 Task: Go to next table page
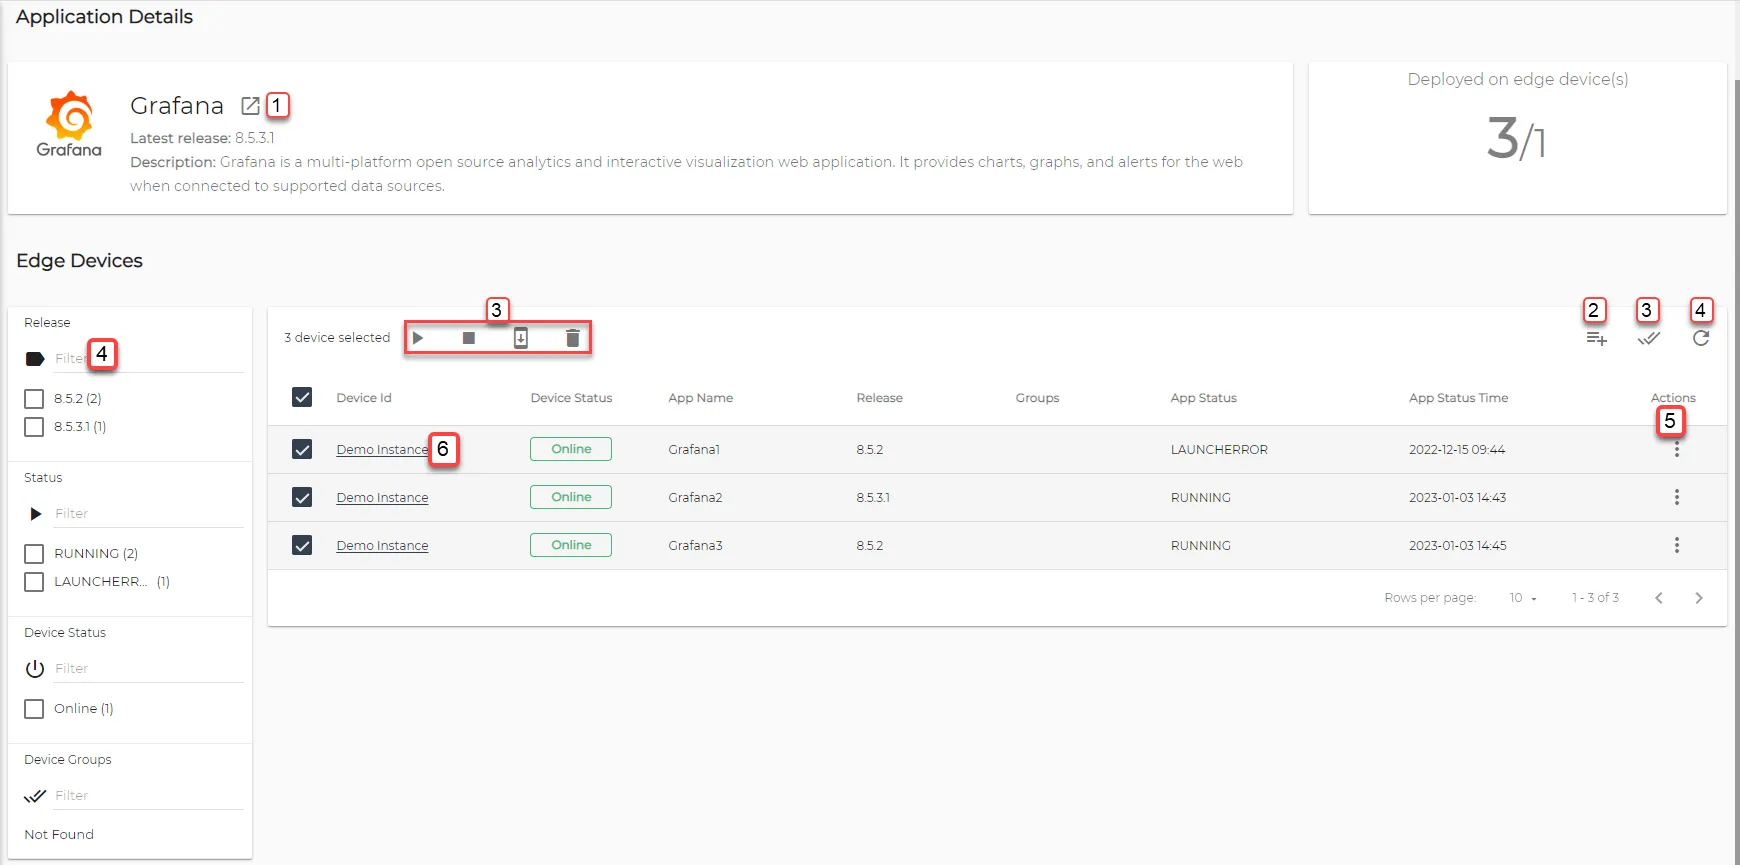[1699, 598]
